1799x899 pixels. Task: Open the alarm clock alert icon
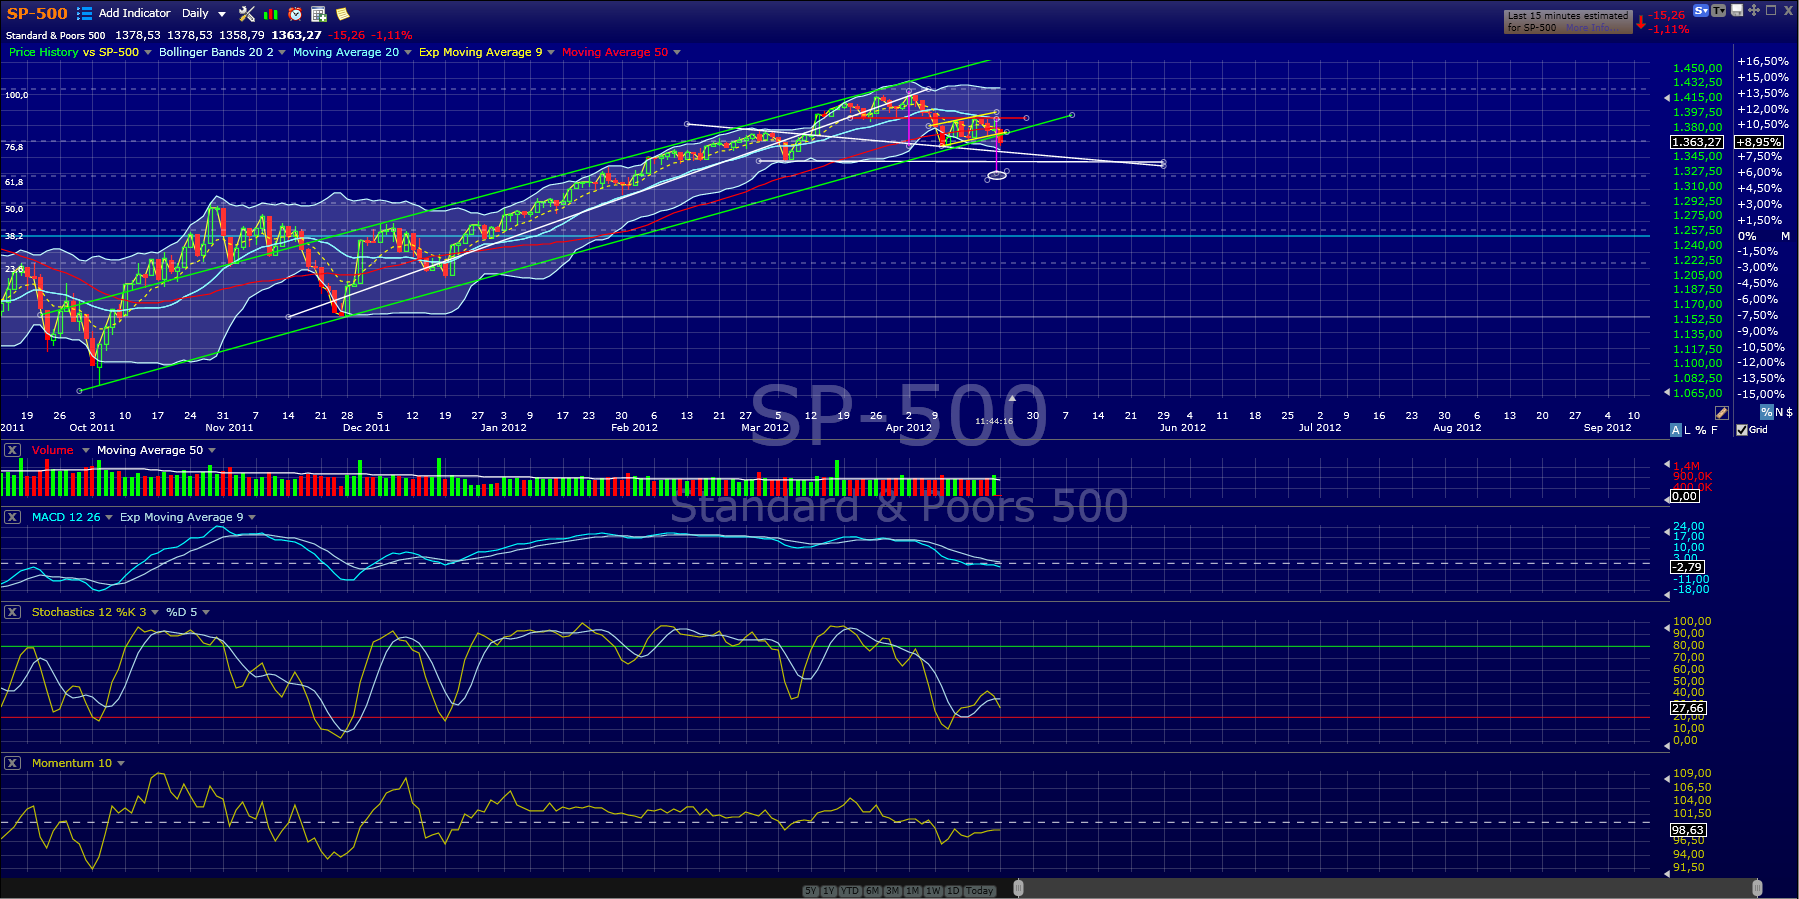(295, 14)
